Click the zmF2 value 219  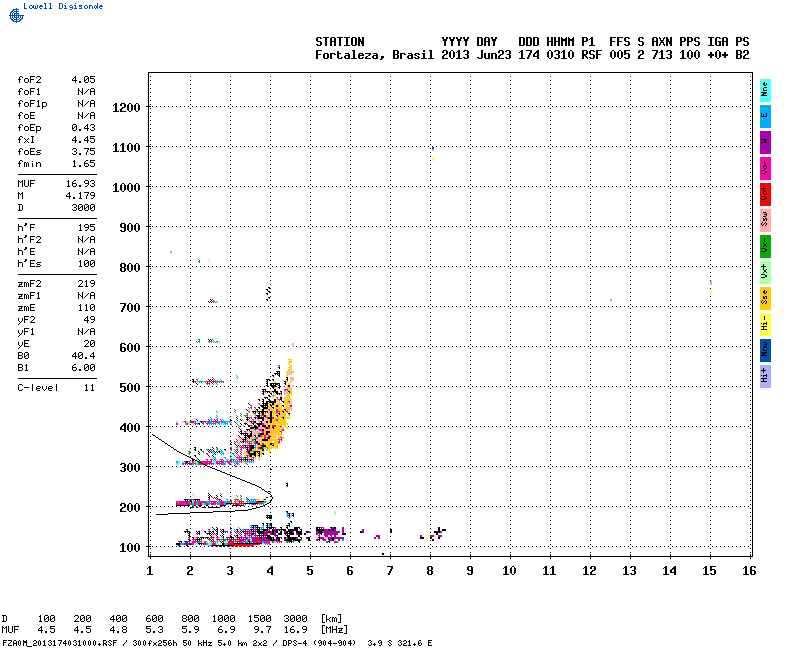point(87,284)
